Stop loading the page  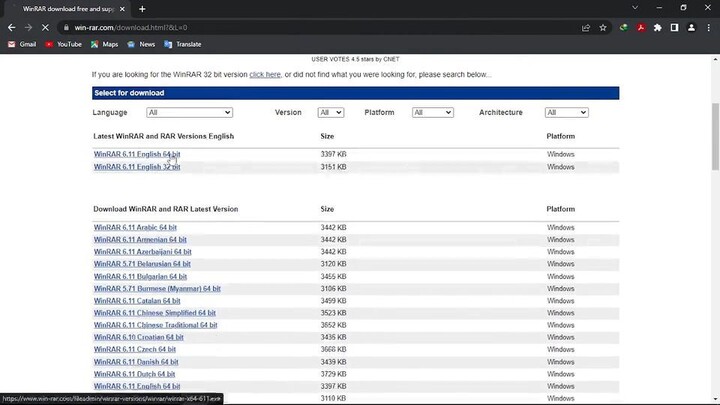click(x=45, y=28)
